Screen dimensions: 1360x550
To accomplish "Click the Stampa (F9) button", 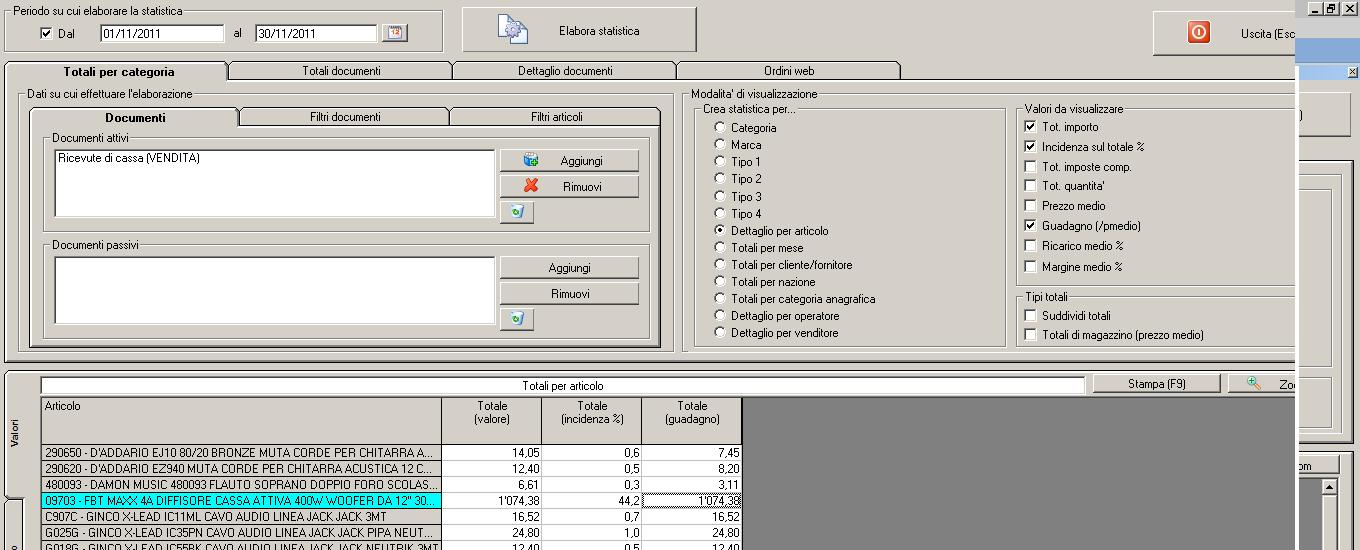I will coord(1156,384).
